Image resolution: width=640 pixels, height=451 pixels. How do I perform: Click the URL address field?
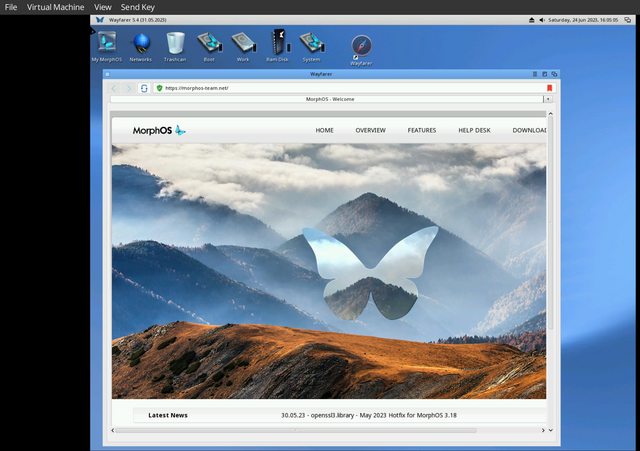[353, 88]
